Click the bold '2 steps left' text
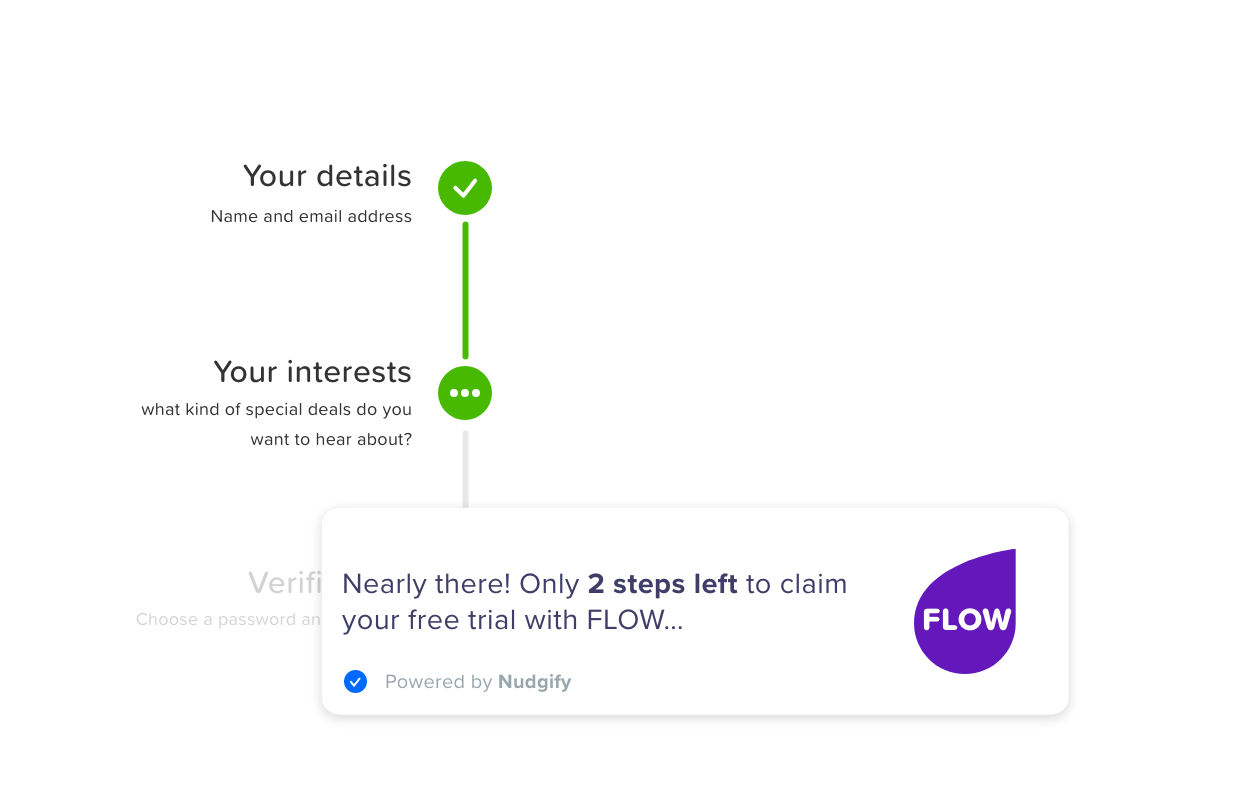Viewport: 1234px width, 792px height. 662,584
